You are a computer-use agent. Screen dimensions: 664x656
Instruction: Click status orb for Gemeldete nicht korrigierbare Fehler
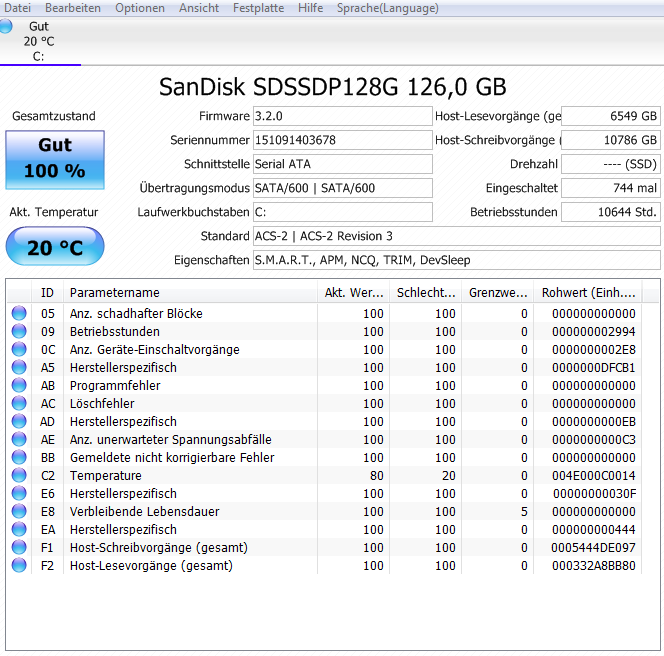coord(19,457)
